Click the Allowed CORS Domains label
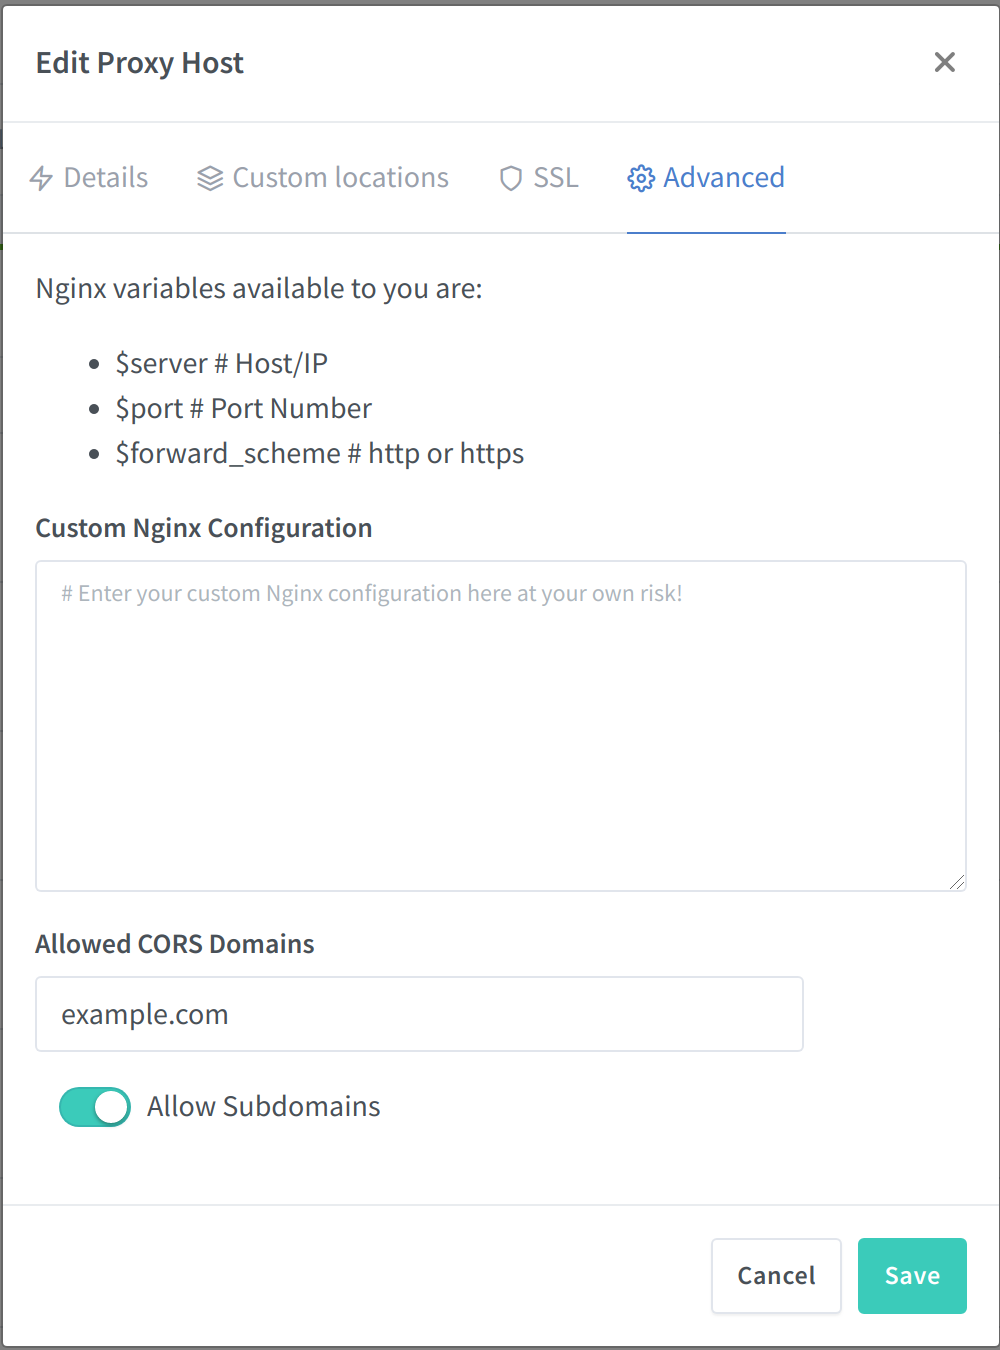Image resolution: width=1000 pixels, height=1350 pixels. [175, 944]
